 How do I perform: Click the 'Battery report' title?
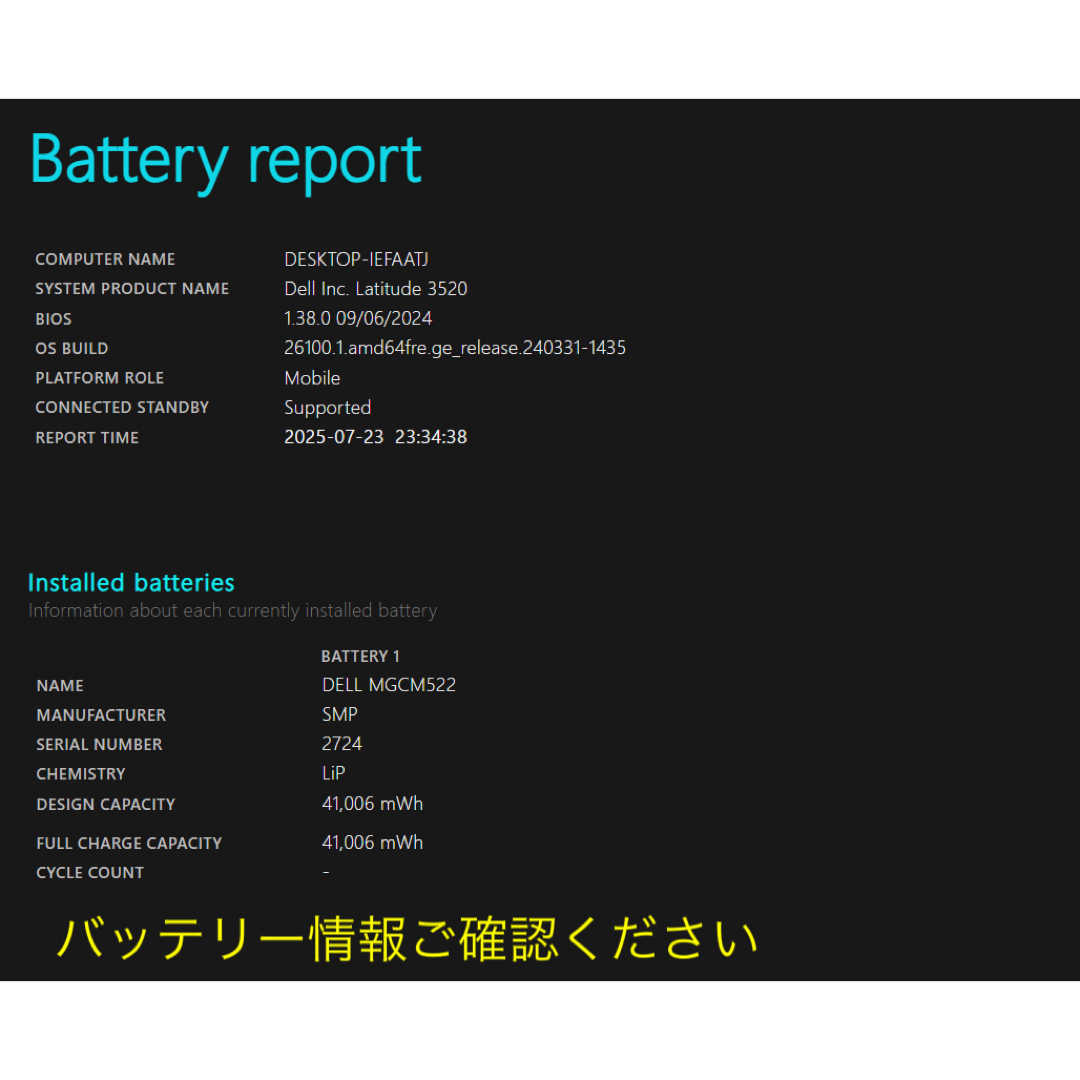(x=226, y=163)
